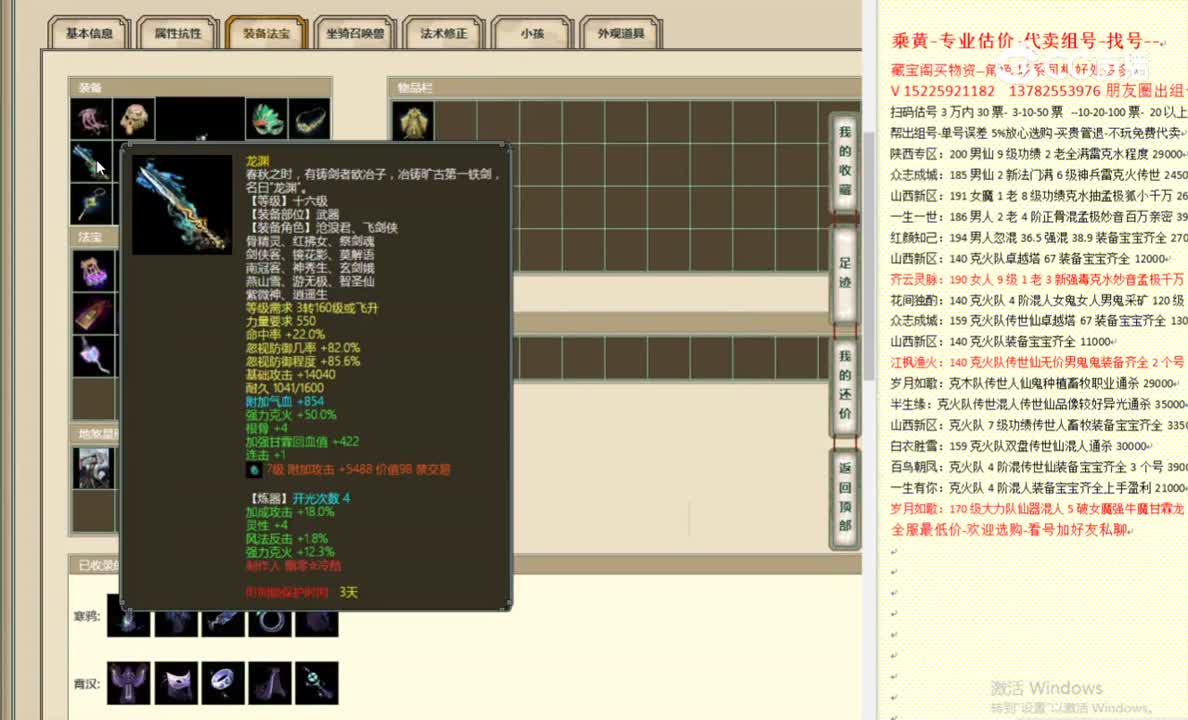Click the 陕西专区 line in document
The image size is (1188, 720).
[x=1039, y=154]
